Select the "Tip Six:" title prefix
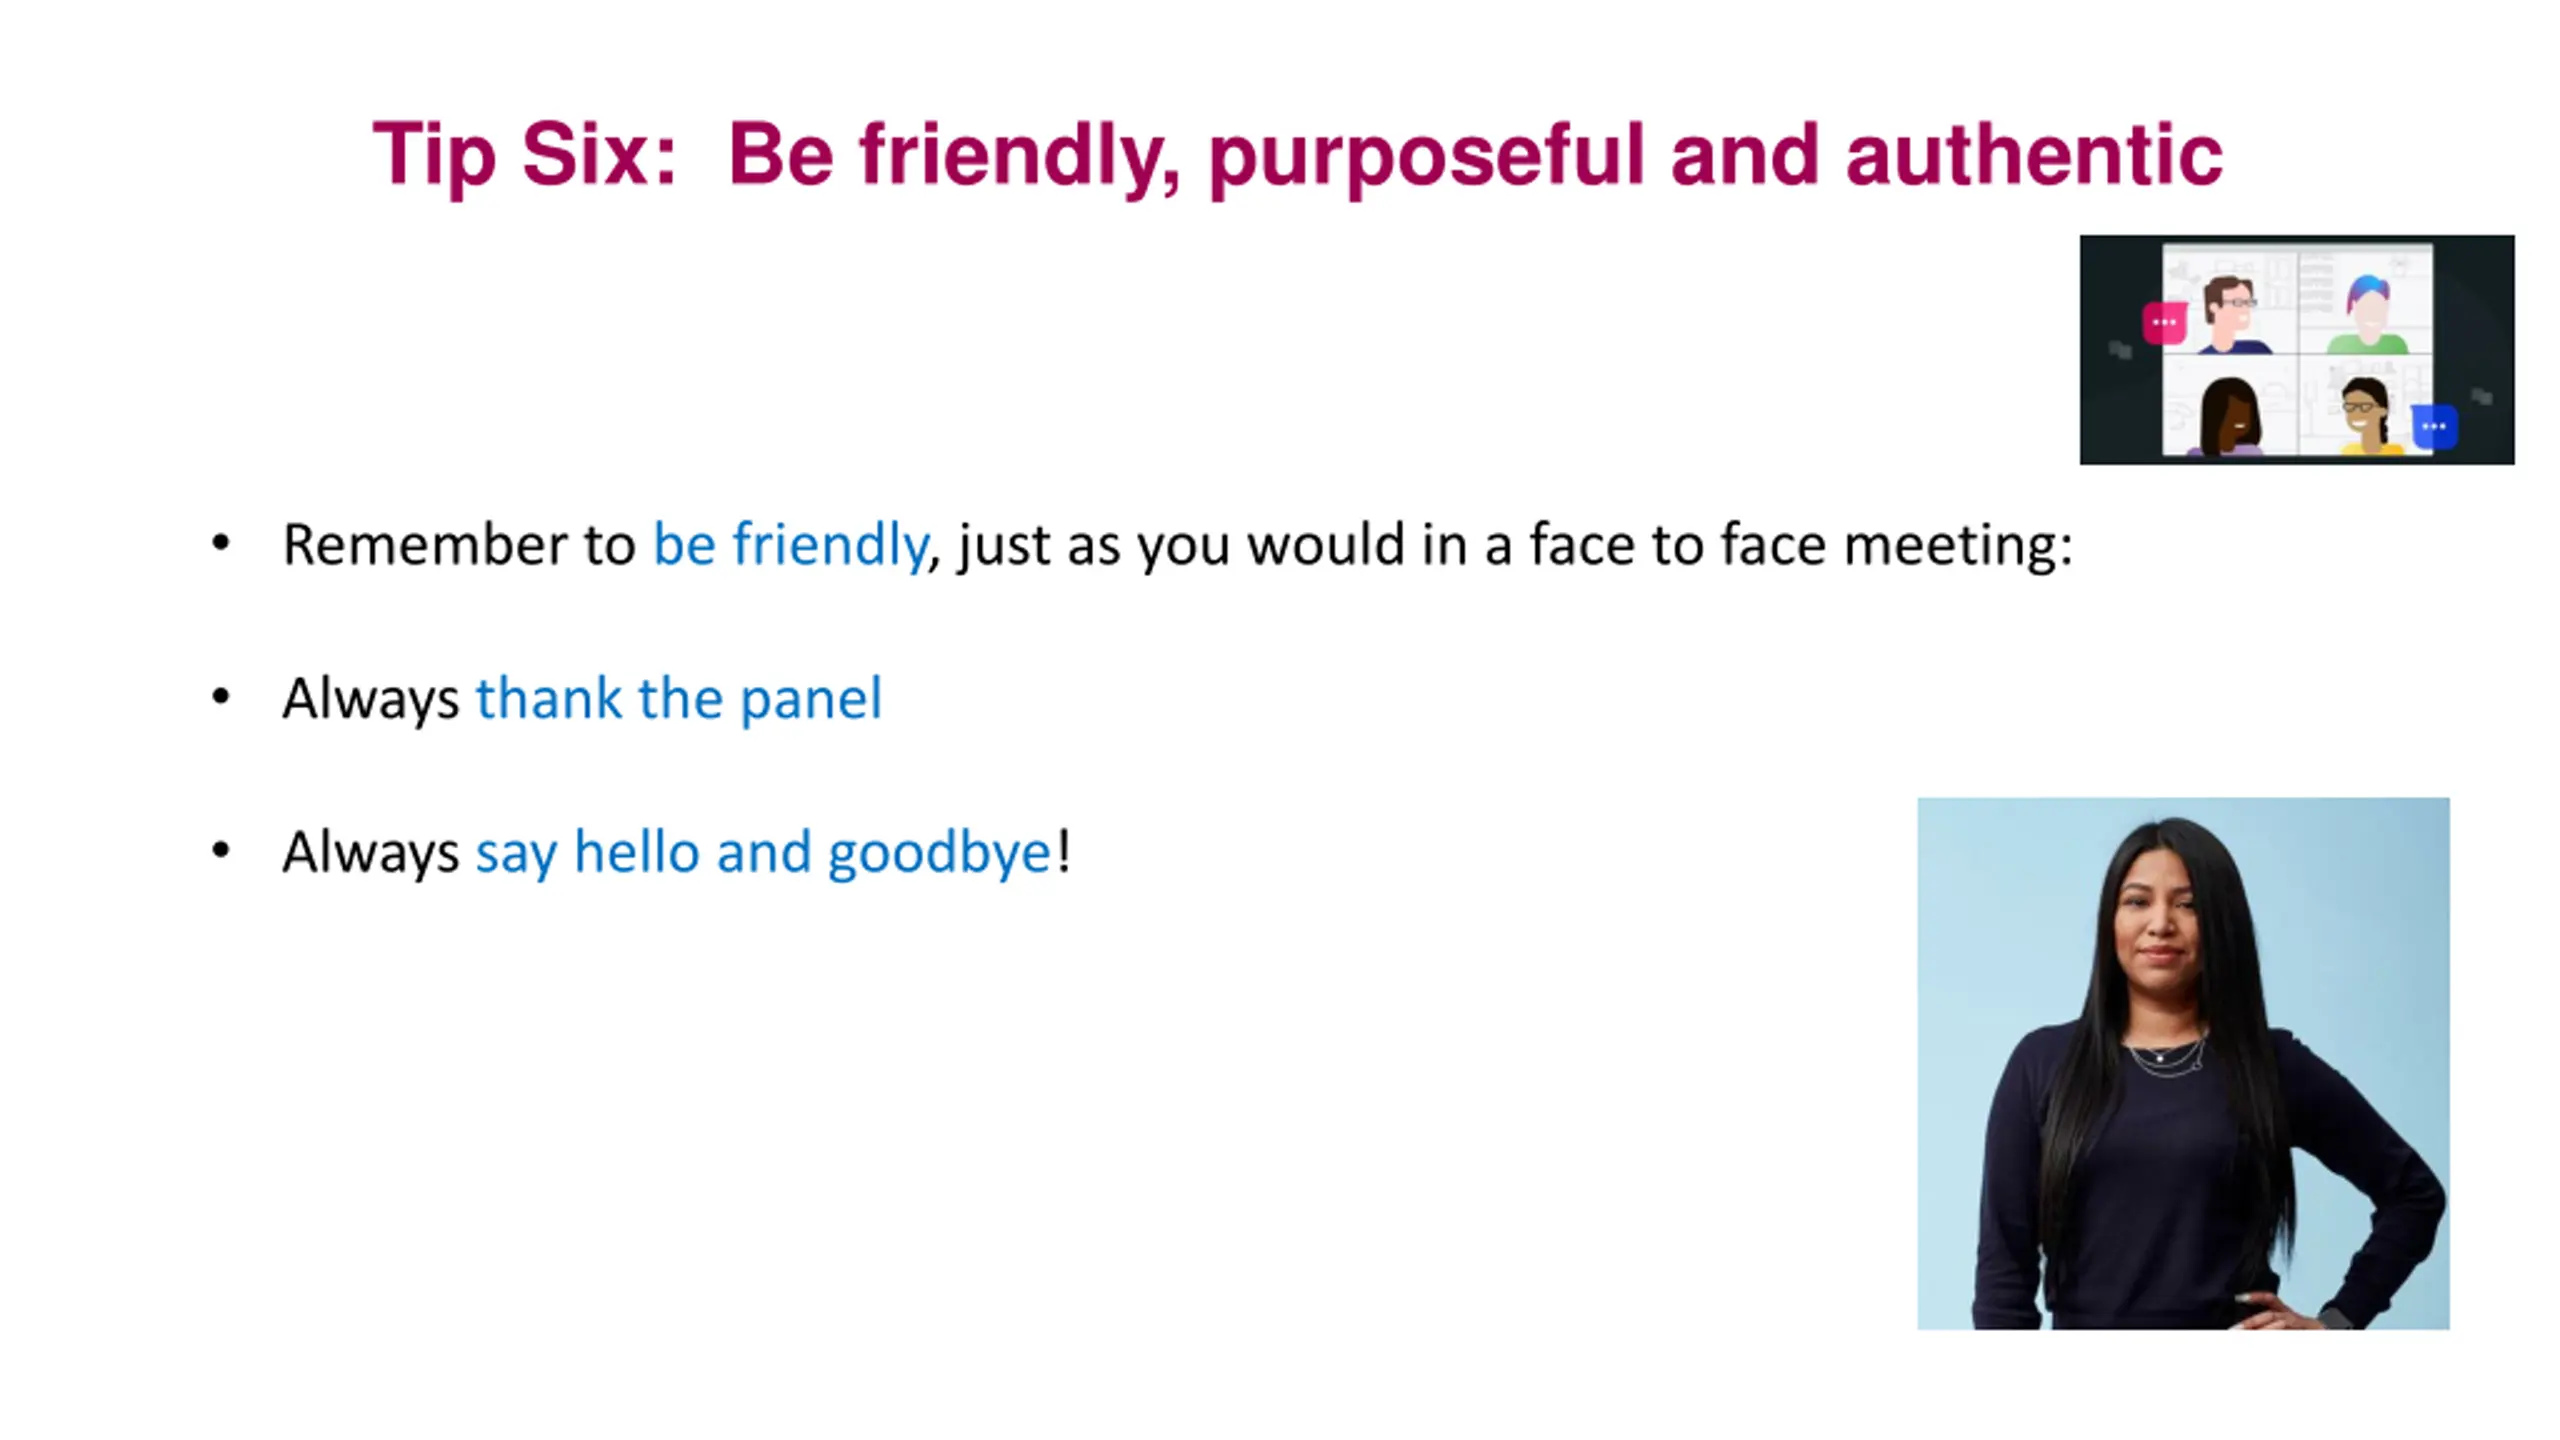This screenshot has width=2560, height=1440. pyautogui.click(x=525, y=156)
